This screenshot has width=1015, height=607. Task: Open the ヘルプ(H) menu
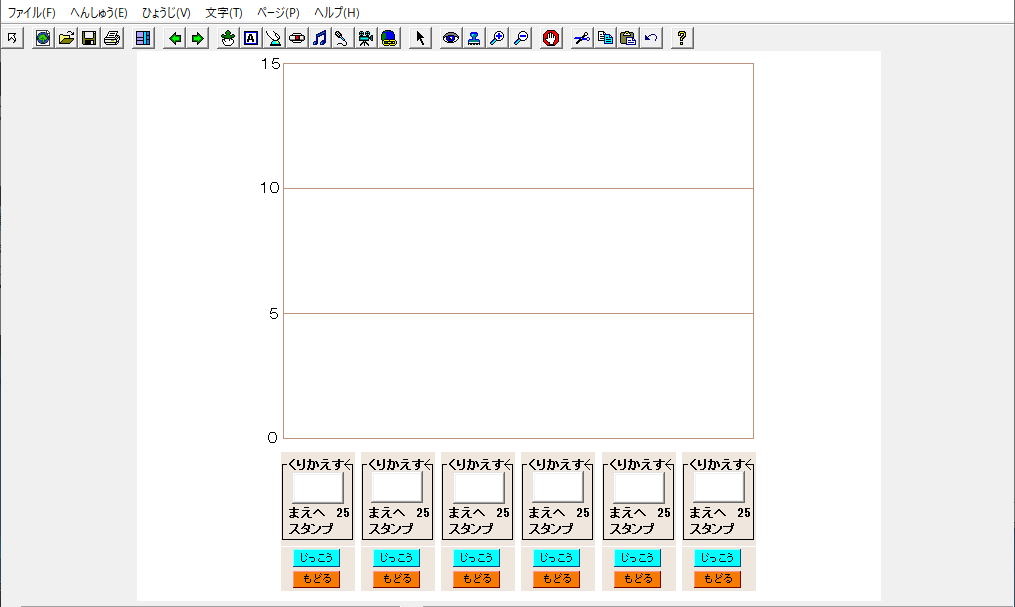(x=336, y=13)
